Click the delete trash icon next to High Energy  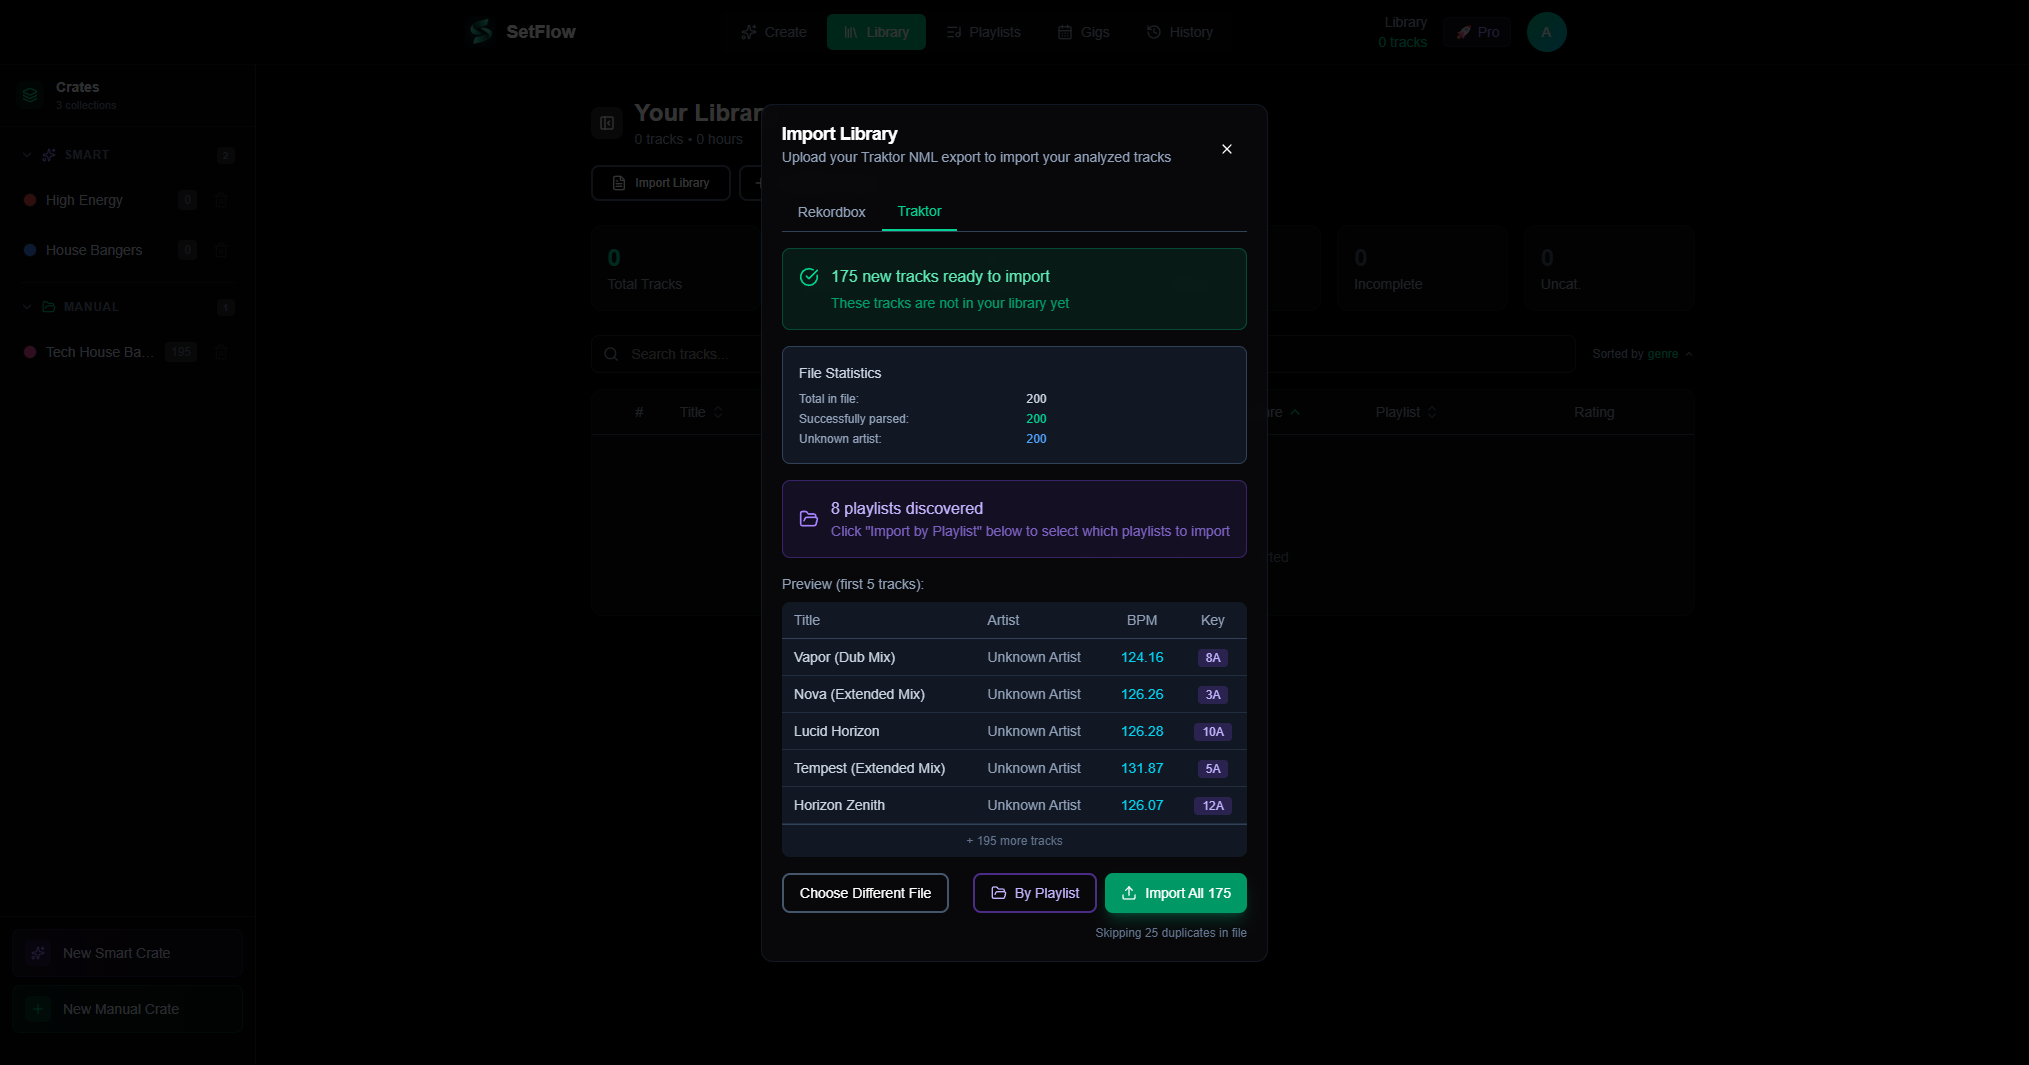(x=221, y=200)
